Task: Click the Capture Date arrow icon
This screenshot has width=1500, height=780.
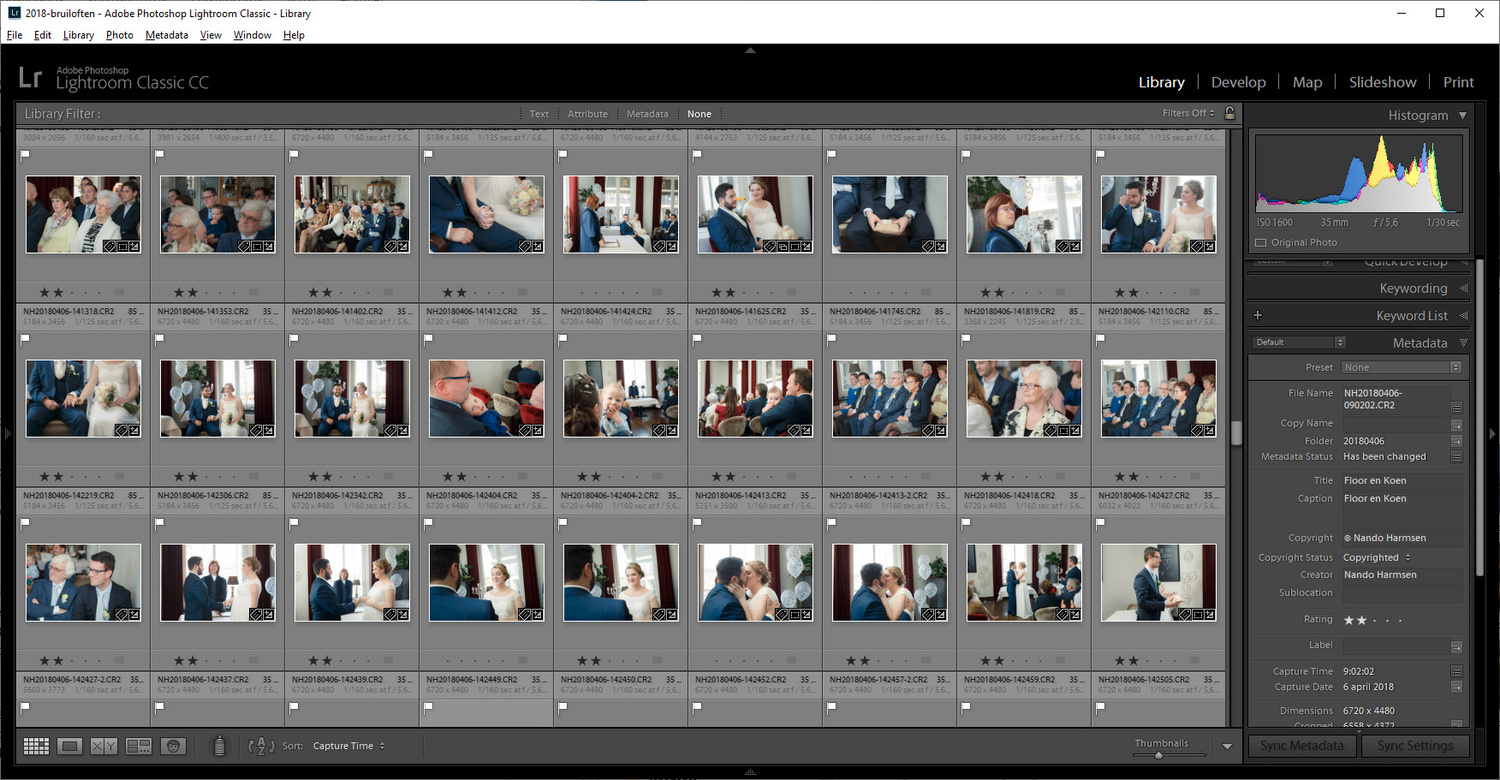Action: (1456, 687)
